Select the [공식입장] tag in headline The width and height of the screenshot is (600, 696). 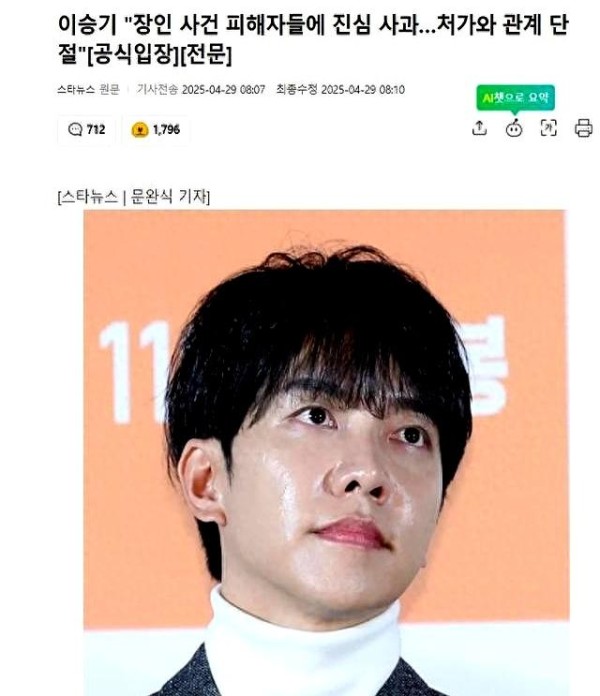point(133,55)
